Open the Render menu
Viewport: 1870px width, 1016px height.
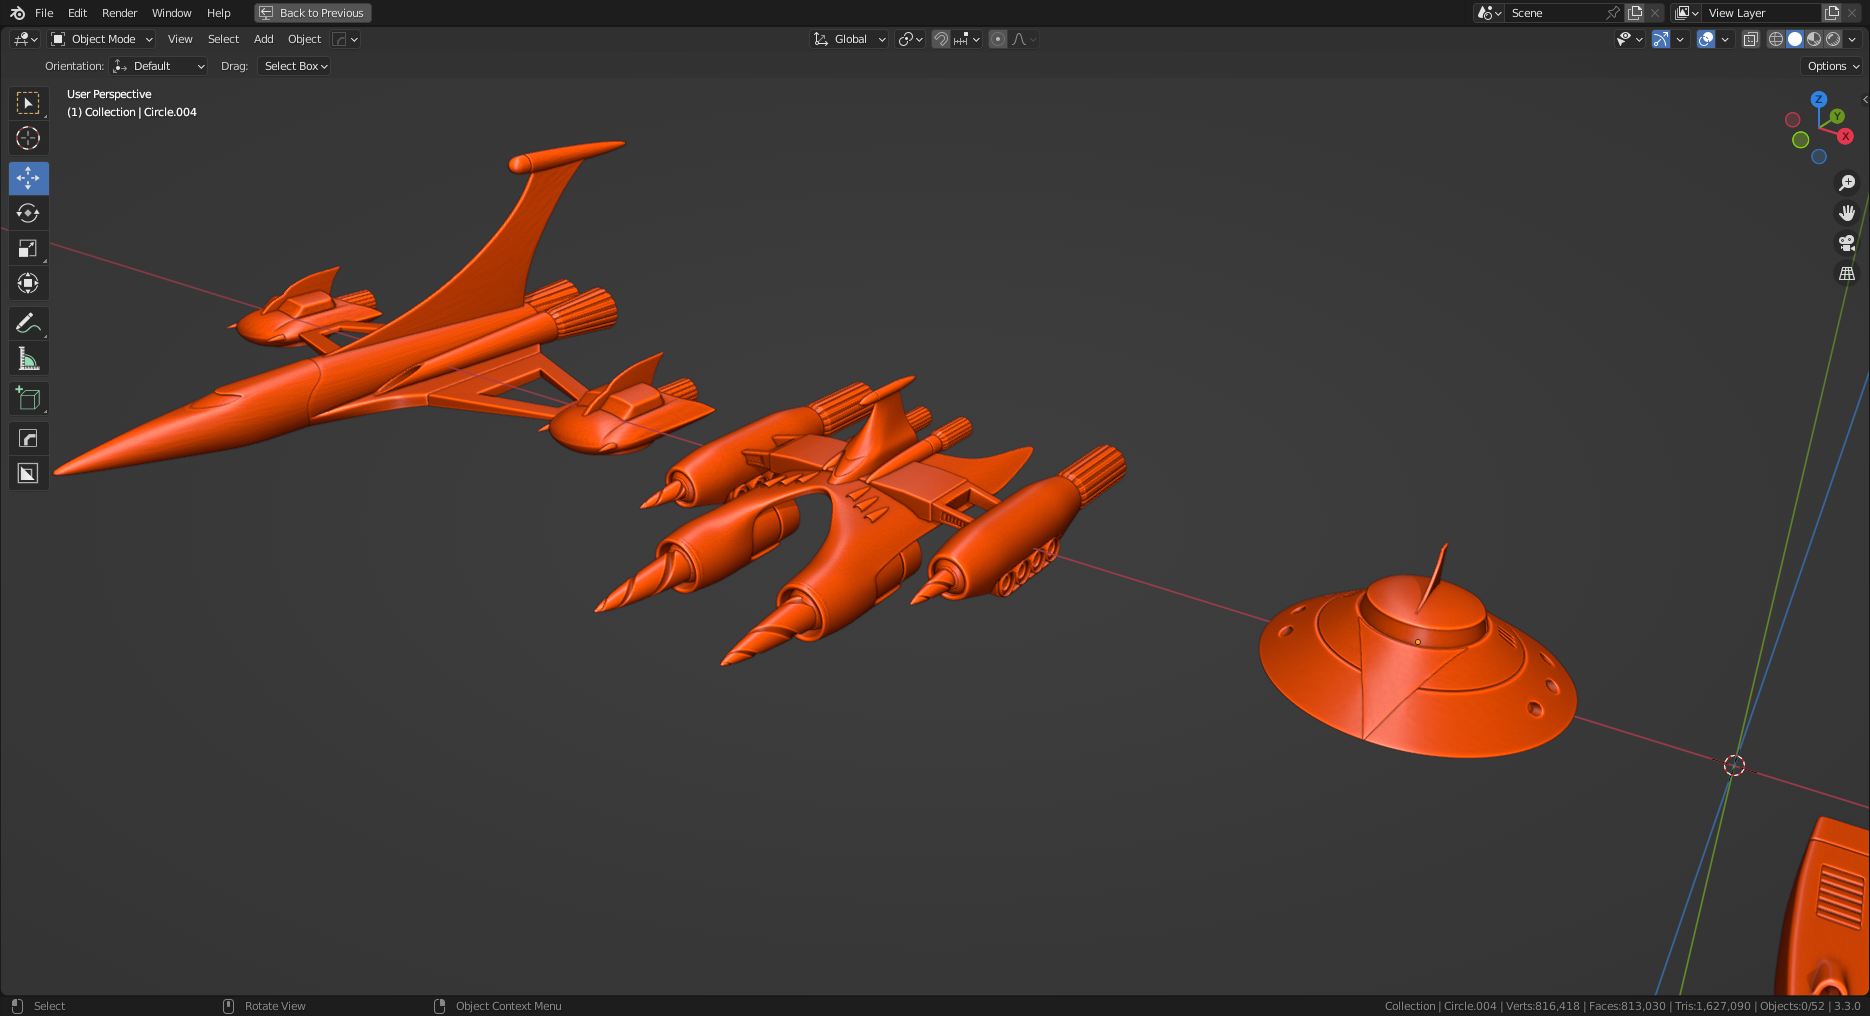pyautogui.click(x=119, y=13)
